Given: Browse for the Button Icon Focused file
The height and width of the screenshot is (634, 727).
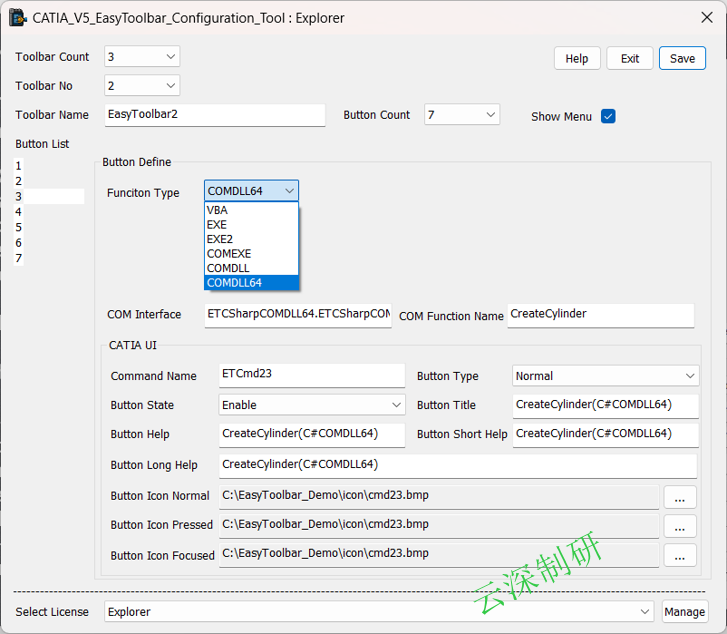Looking at the screenshot, I should [680, 556].
